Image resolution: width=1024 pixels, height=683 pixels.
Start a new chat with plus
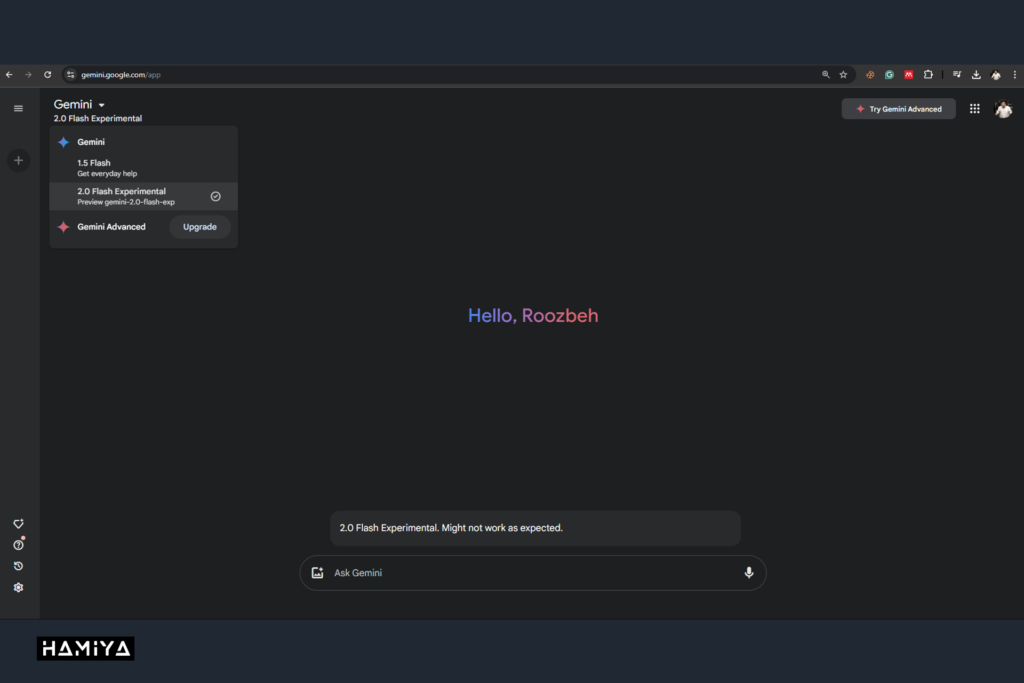(x=18, y=160)
